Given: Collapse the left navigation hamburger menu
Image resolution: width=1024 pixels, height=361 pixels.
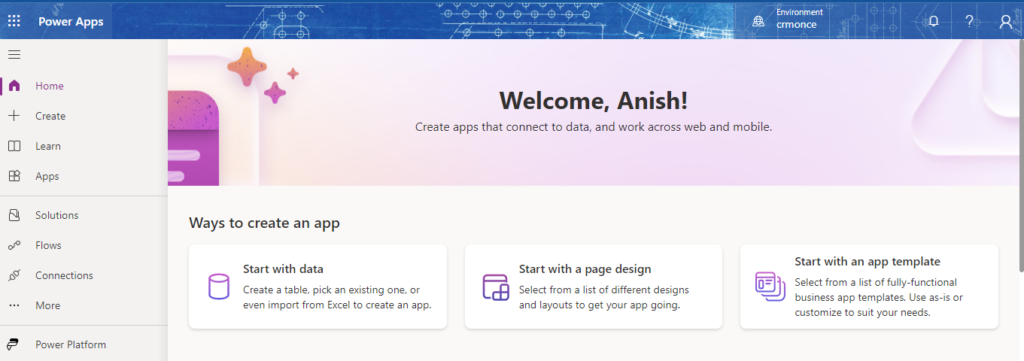Looking at the screenshot, I should [x=14, y=55].
